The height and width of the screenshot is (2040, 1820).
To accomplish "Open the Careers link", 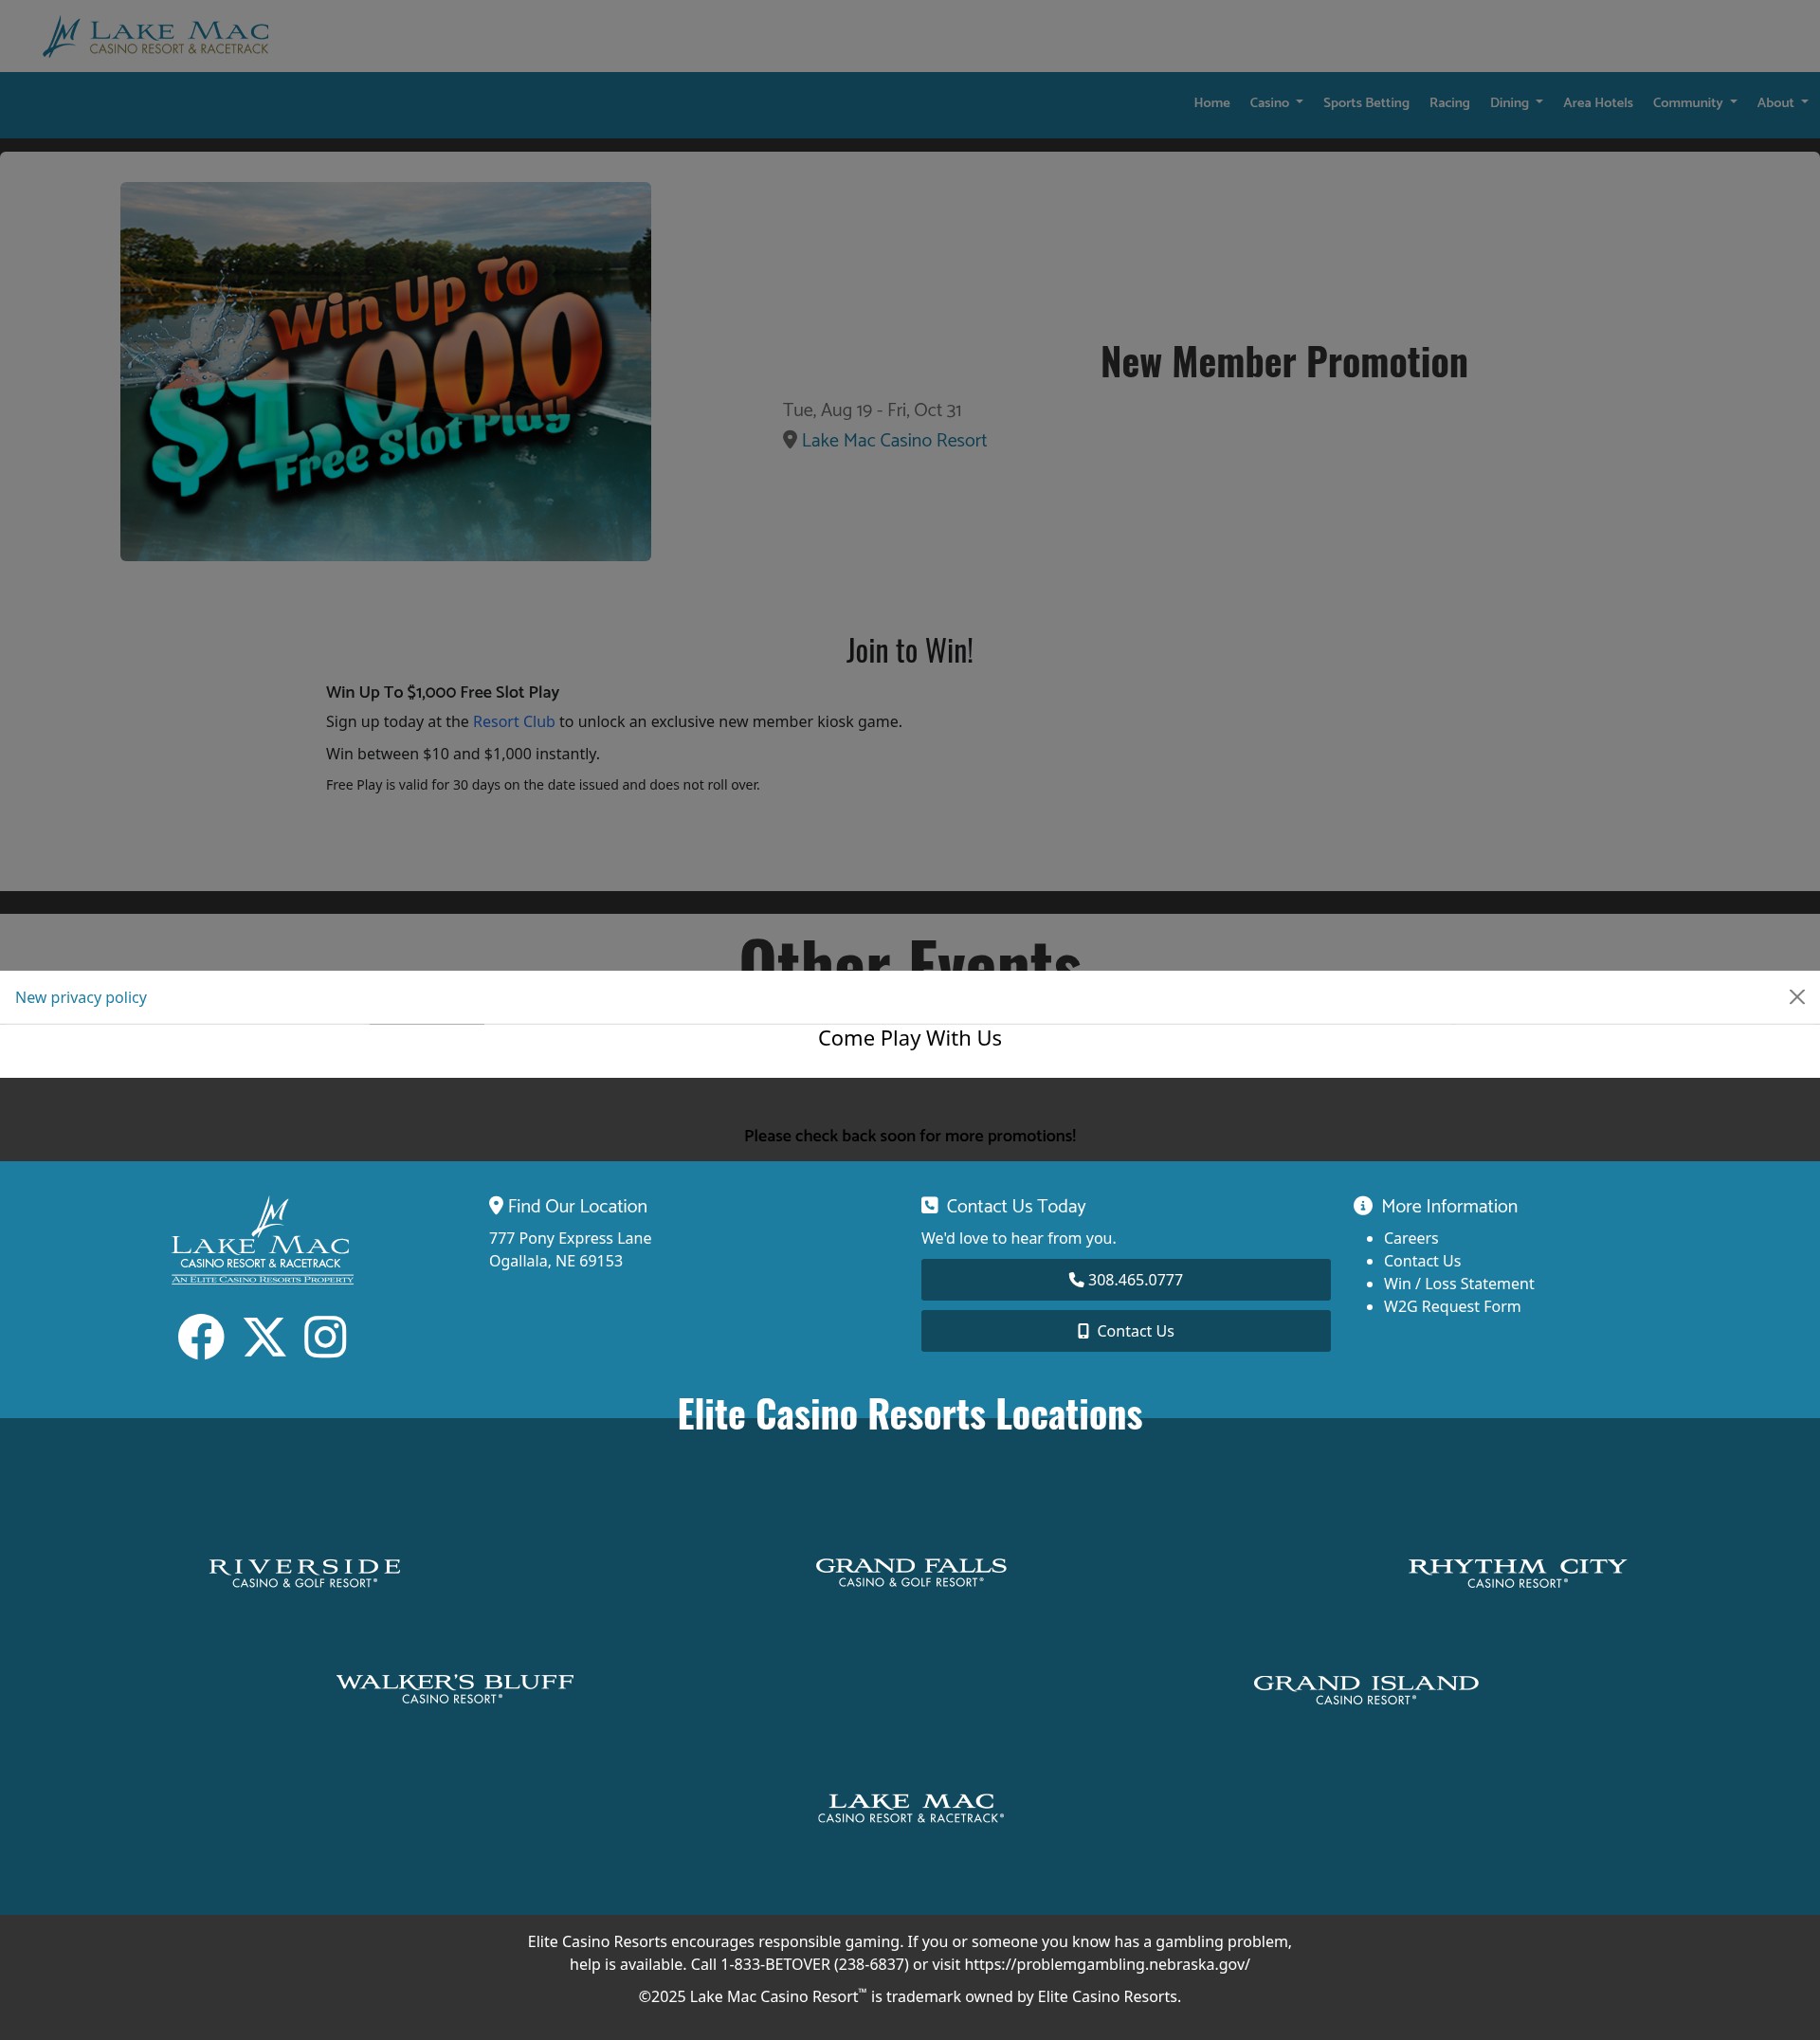I will click(1410, 1238).
